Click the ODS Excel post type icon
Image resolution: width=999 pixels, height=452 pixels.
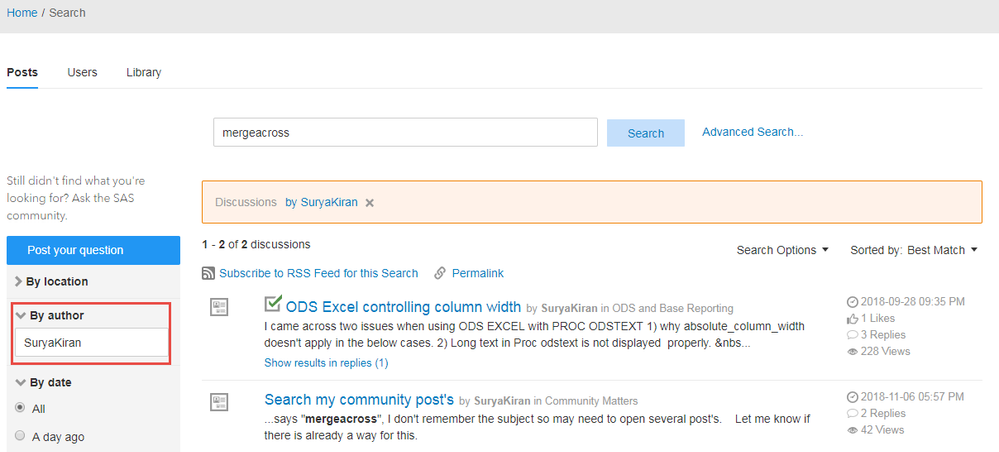[220, 307]
